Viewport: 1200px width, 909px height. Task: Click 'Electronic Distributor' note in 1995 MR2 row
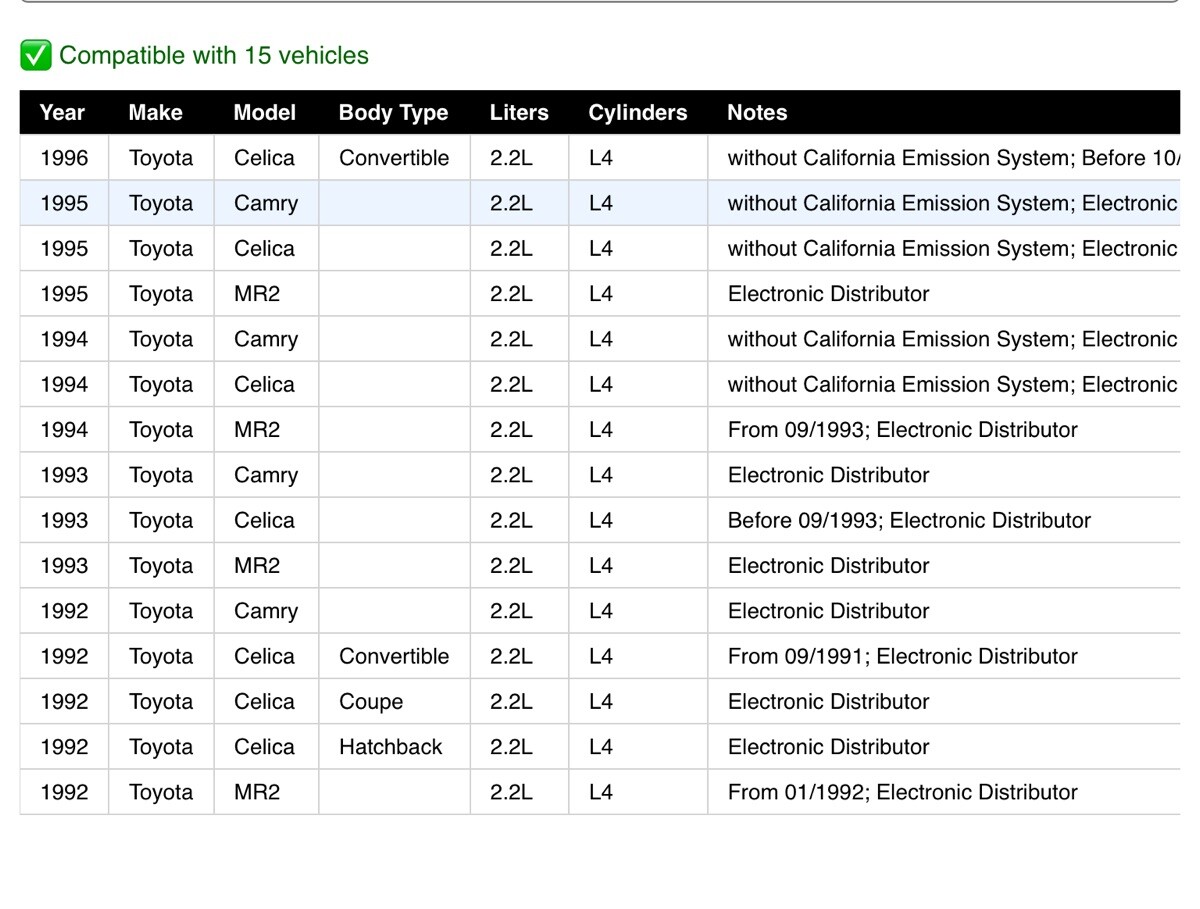click(829, 294)
